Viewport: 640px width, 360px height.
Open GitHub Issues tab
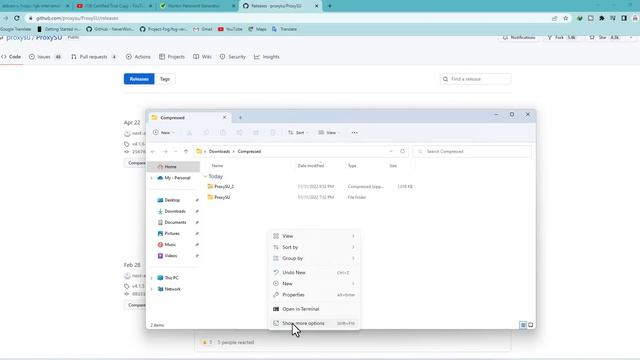pyautogui.click(x=45, y=57)
